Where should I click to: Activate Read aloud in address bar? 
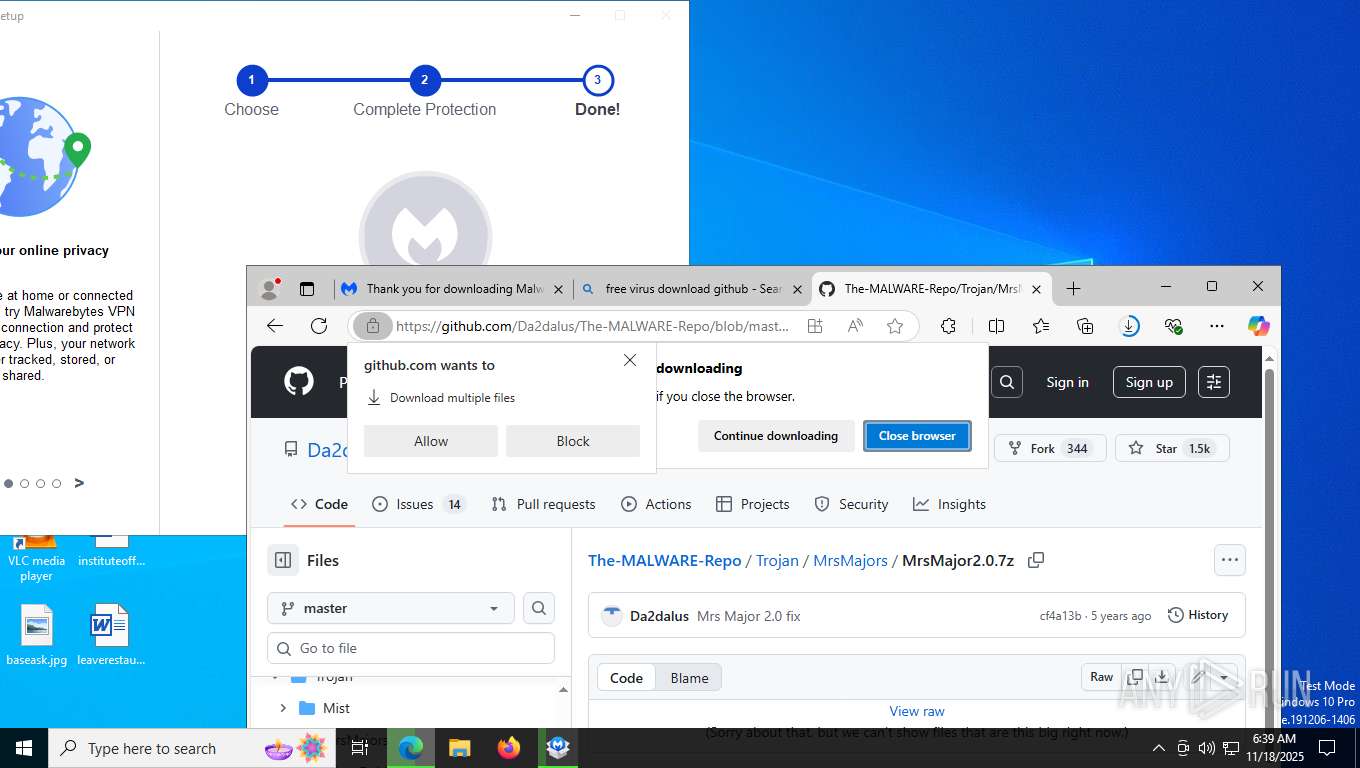[855, 326]
